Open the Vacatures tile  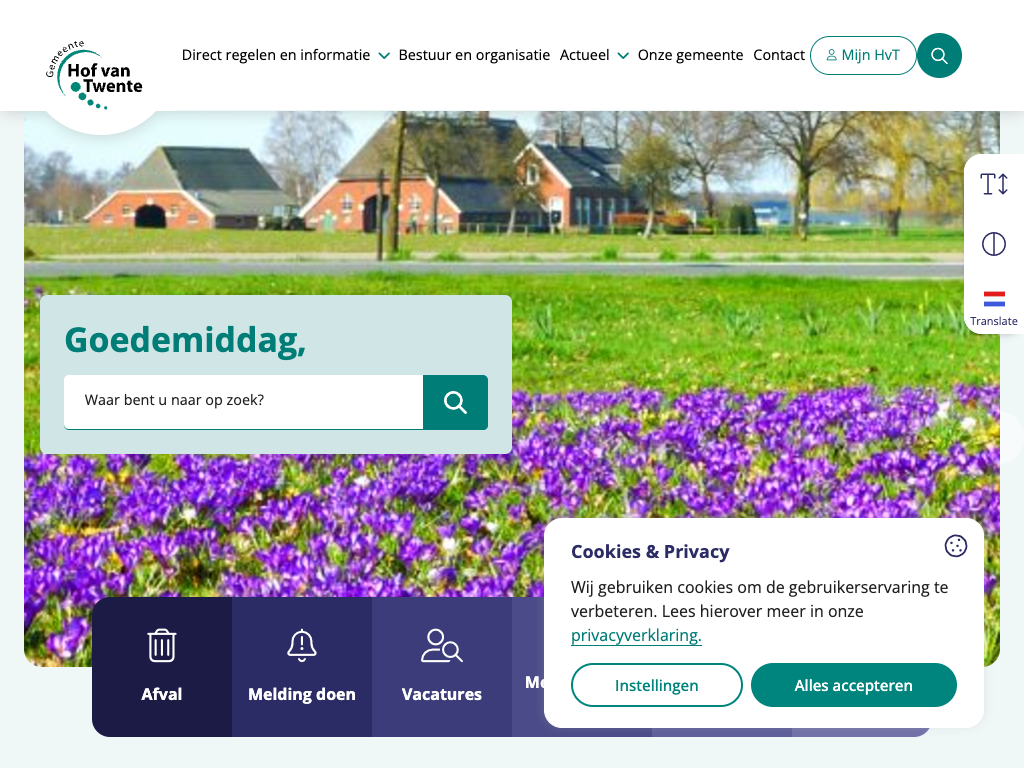[442, 666]
